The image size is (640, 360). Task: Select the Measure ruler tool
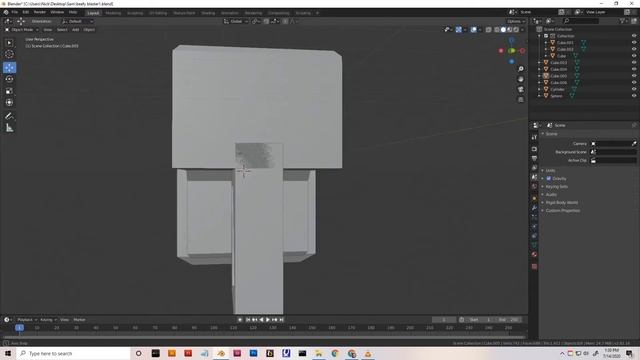pyautogui.click(x=9, y=128)
